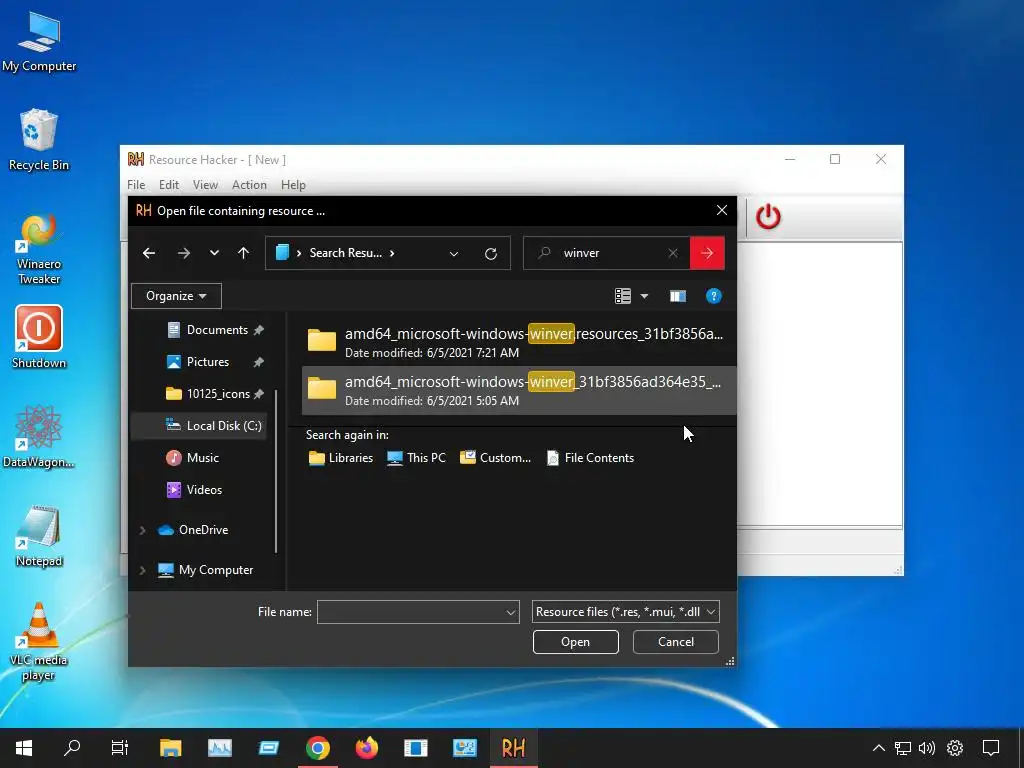This screenshot has width=1024, height=768.
Task: Go forward in the file dialog
Action: click(x=184, y=253)
